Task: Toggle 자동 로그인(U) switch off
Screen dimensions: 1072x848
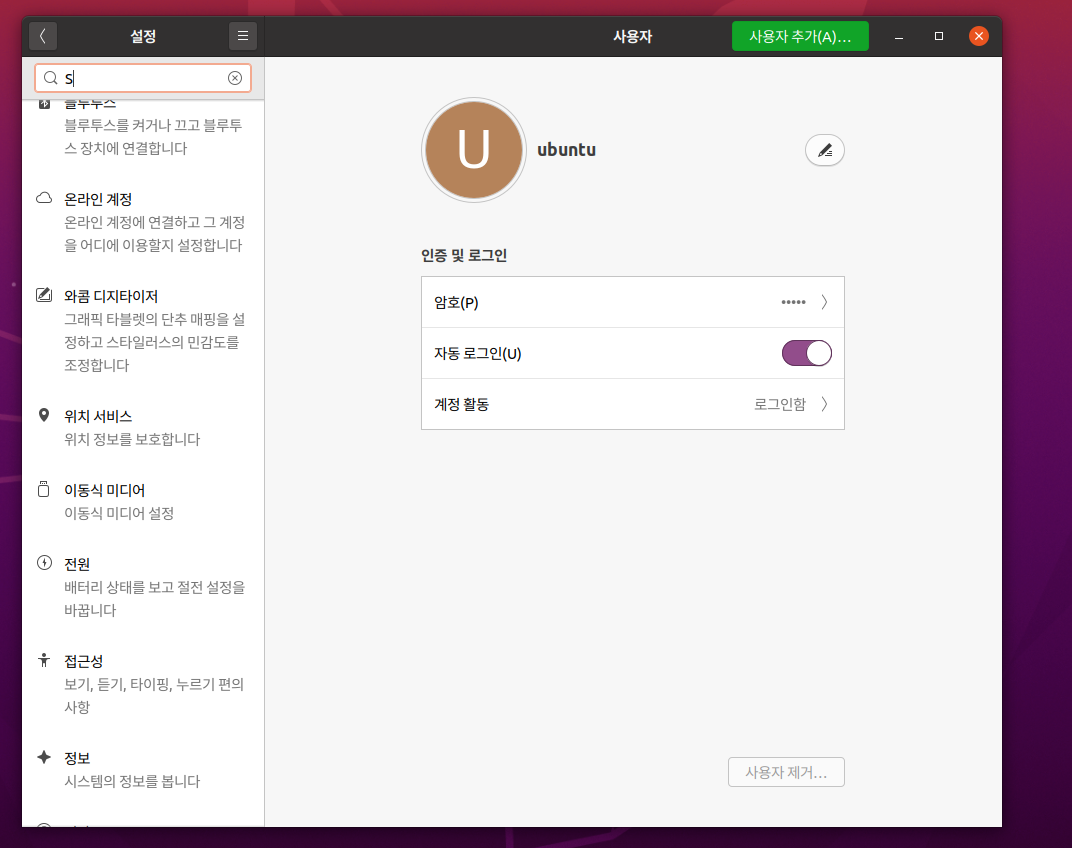Action: point(807,353)
